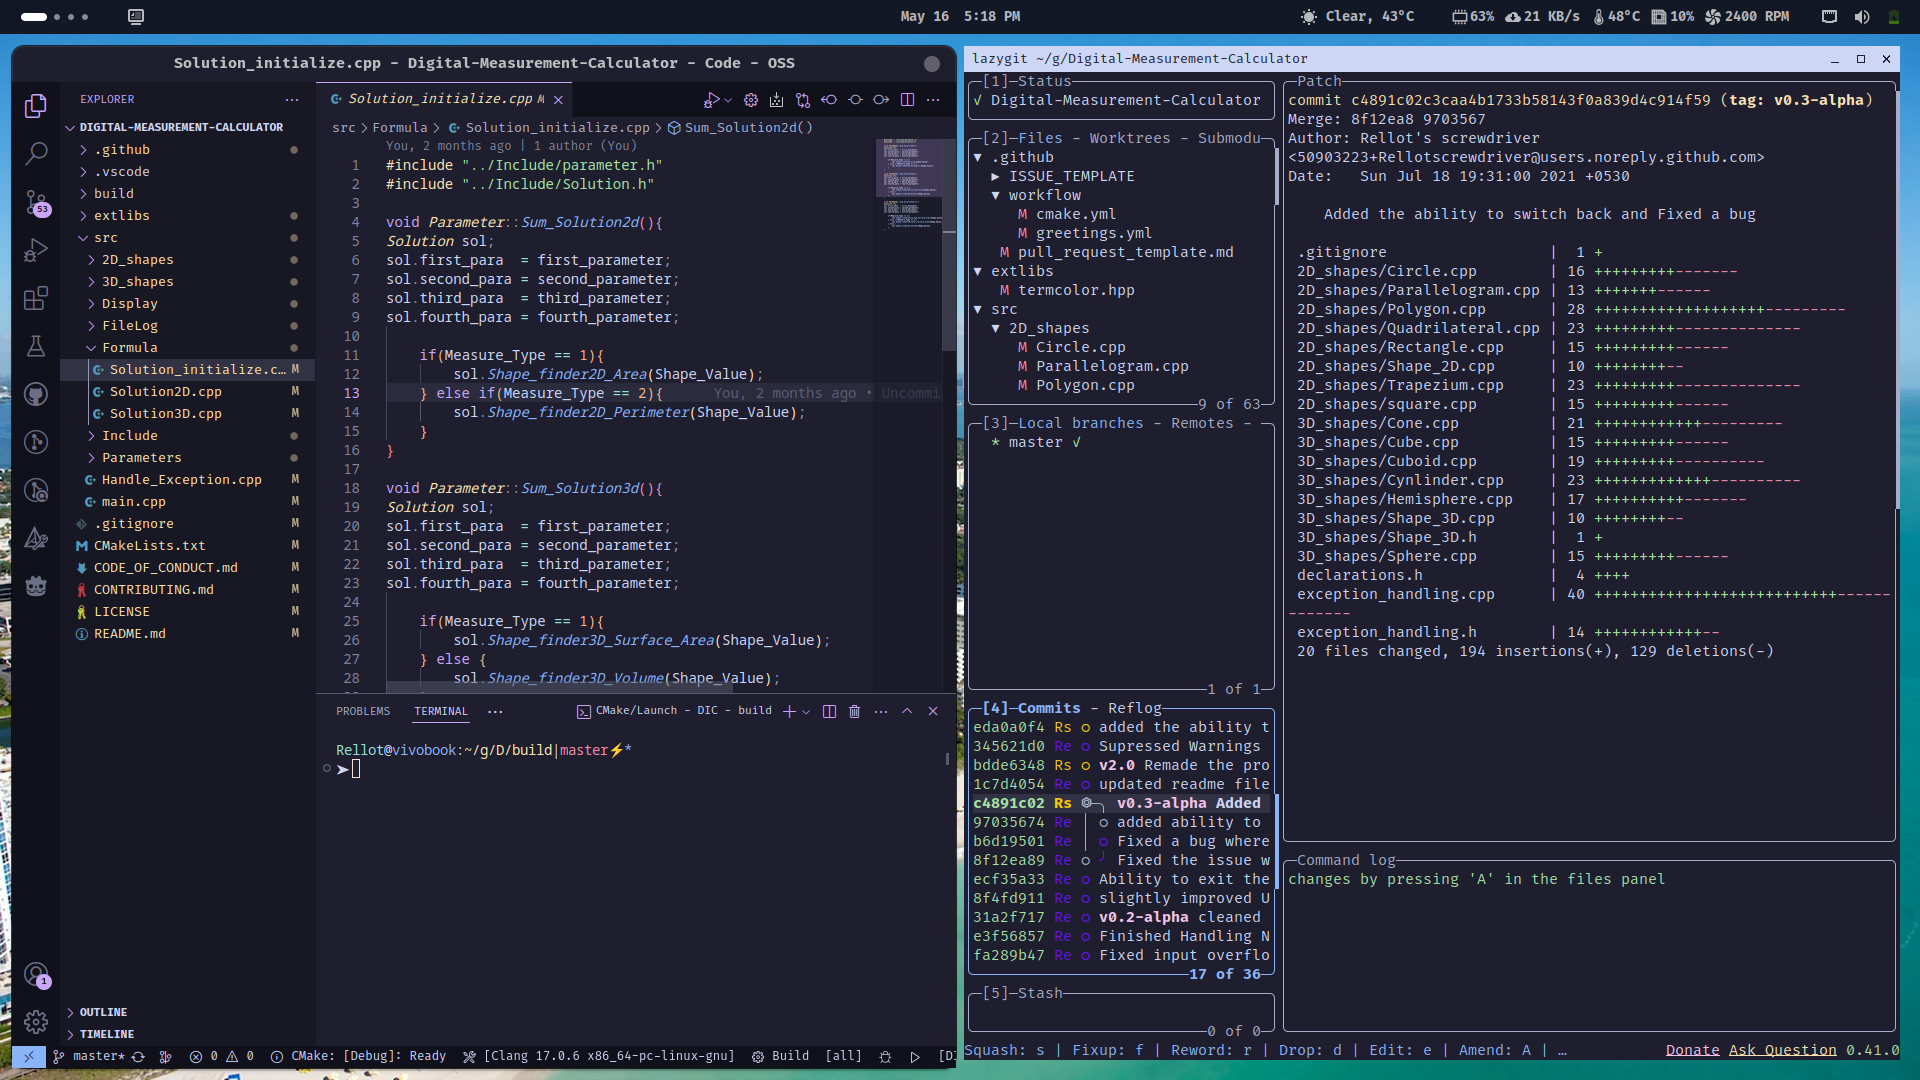The image size is (1920, 1080).
Task: Maximize the terminal panel size
Action: [x=907, y=711]
